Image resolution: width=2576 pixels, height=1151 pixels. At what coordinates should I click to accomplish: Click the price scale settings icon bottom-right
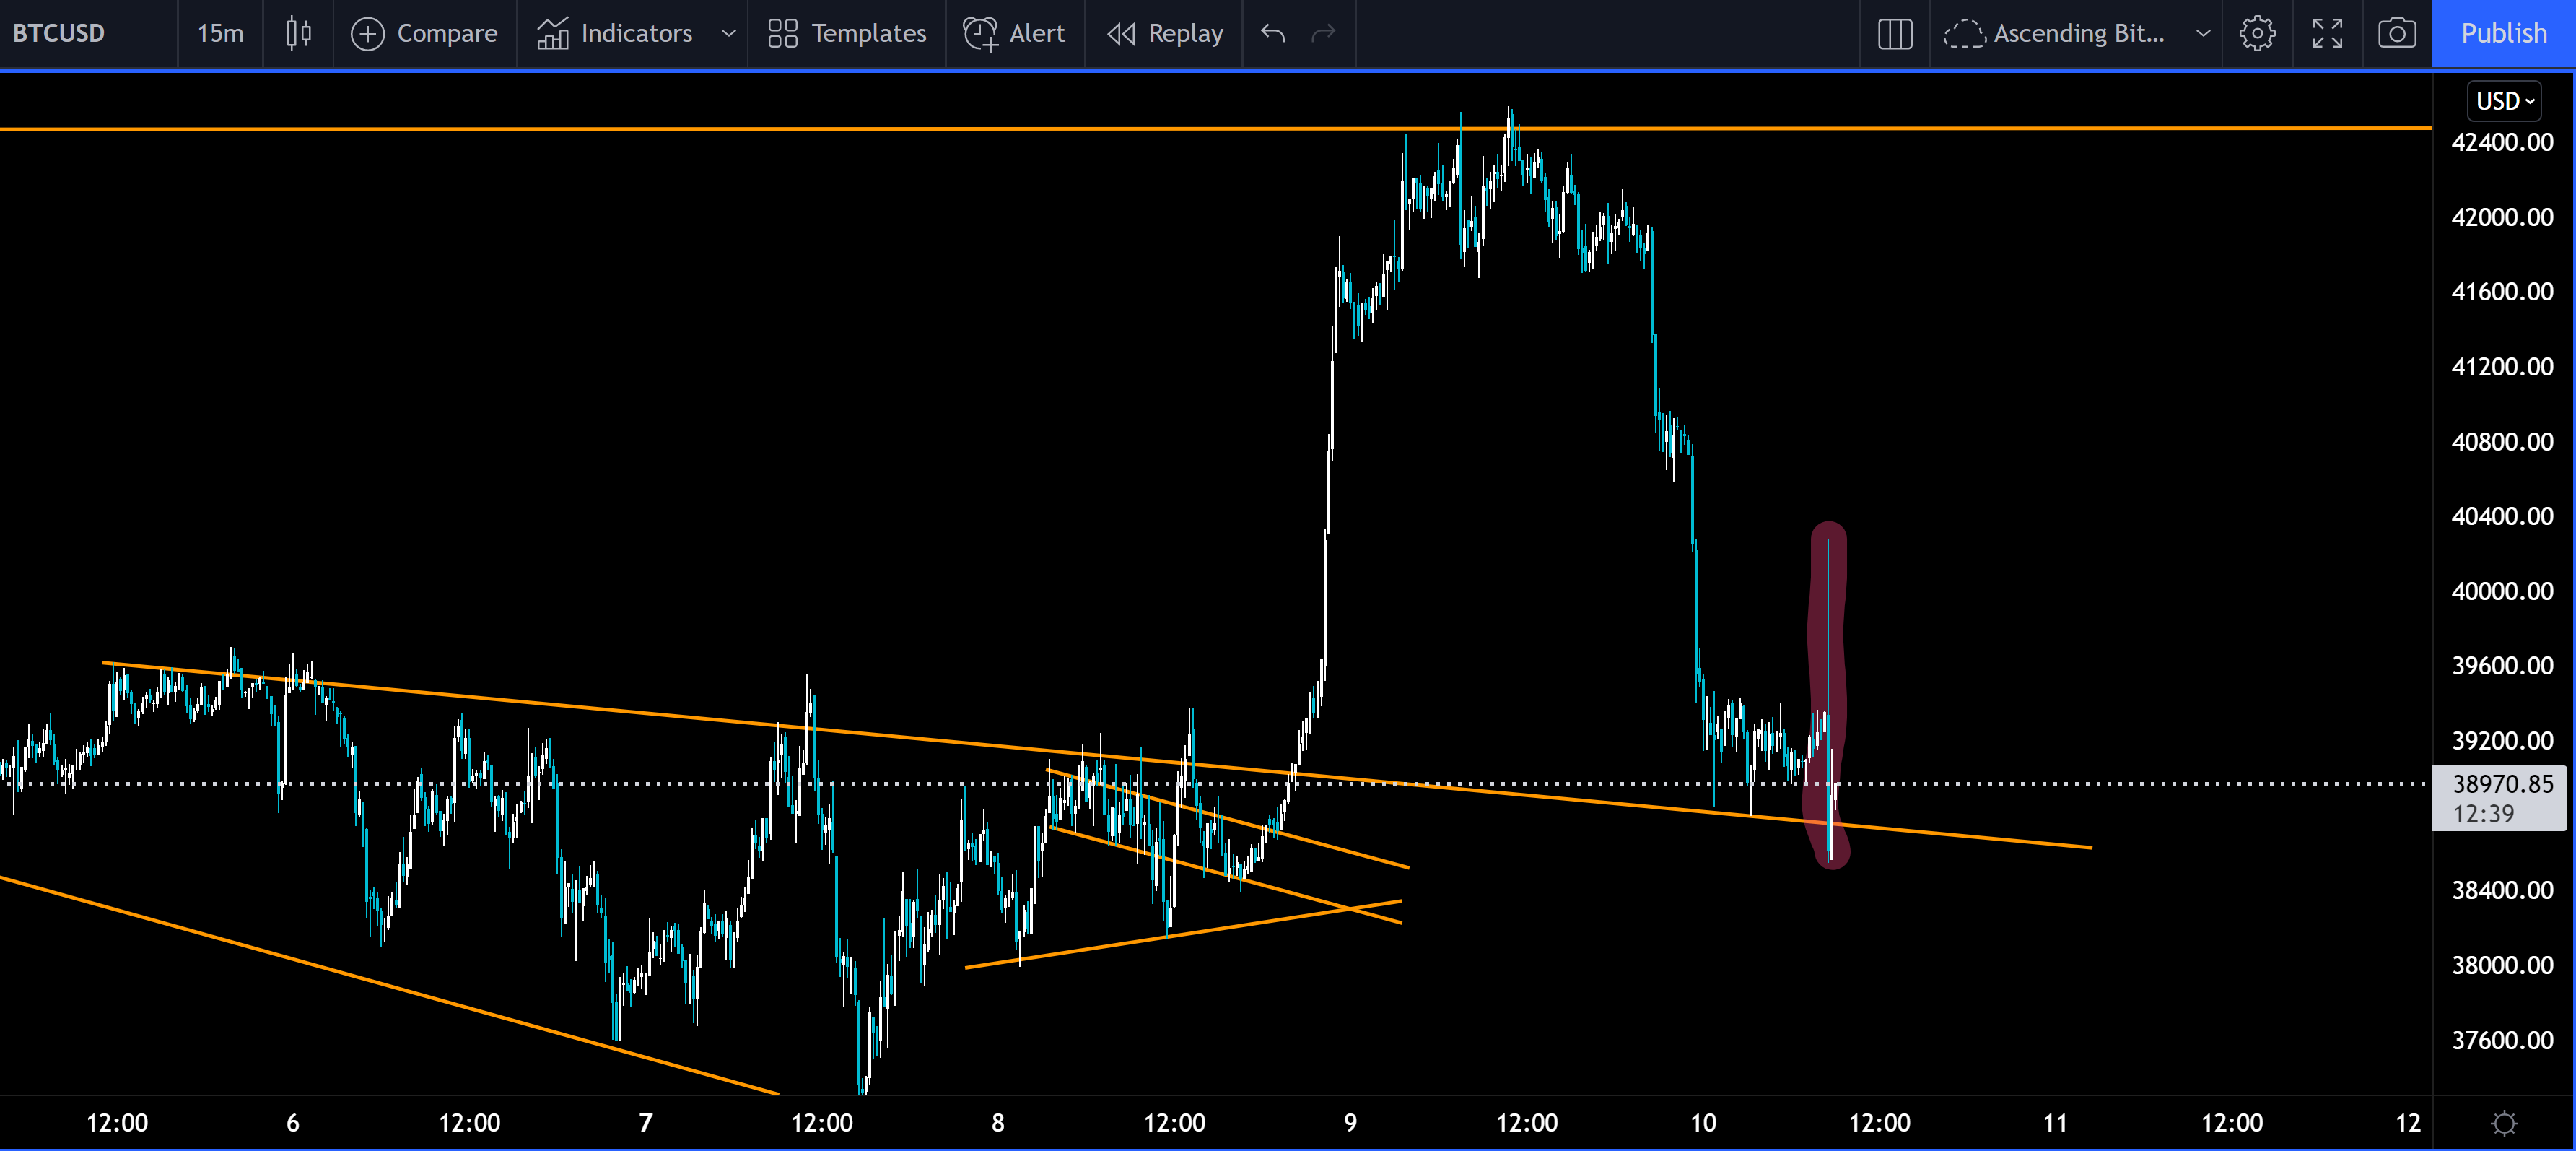click(2504, 1123)
